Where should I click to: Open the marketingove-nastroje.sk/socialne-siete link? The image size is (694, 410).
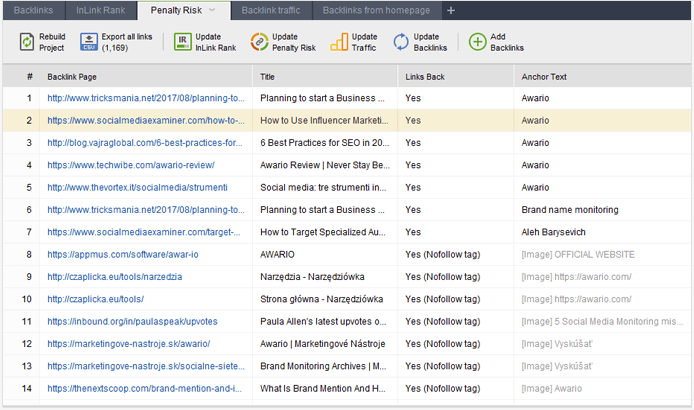146,366
